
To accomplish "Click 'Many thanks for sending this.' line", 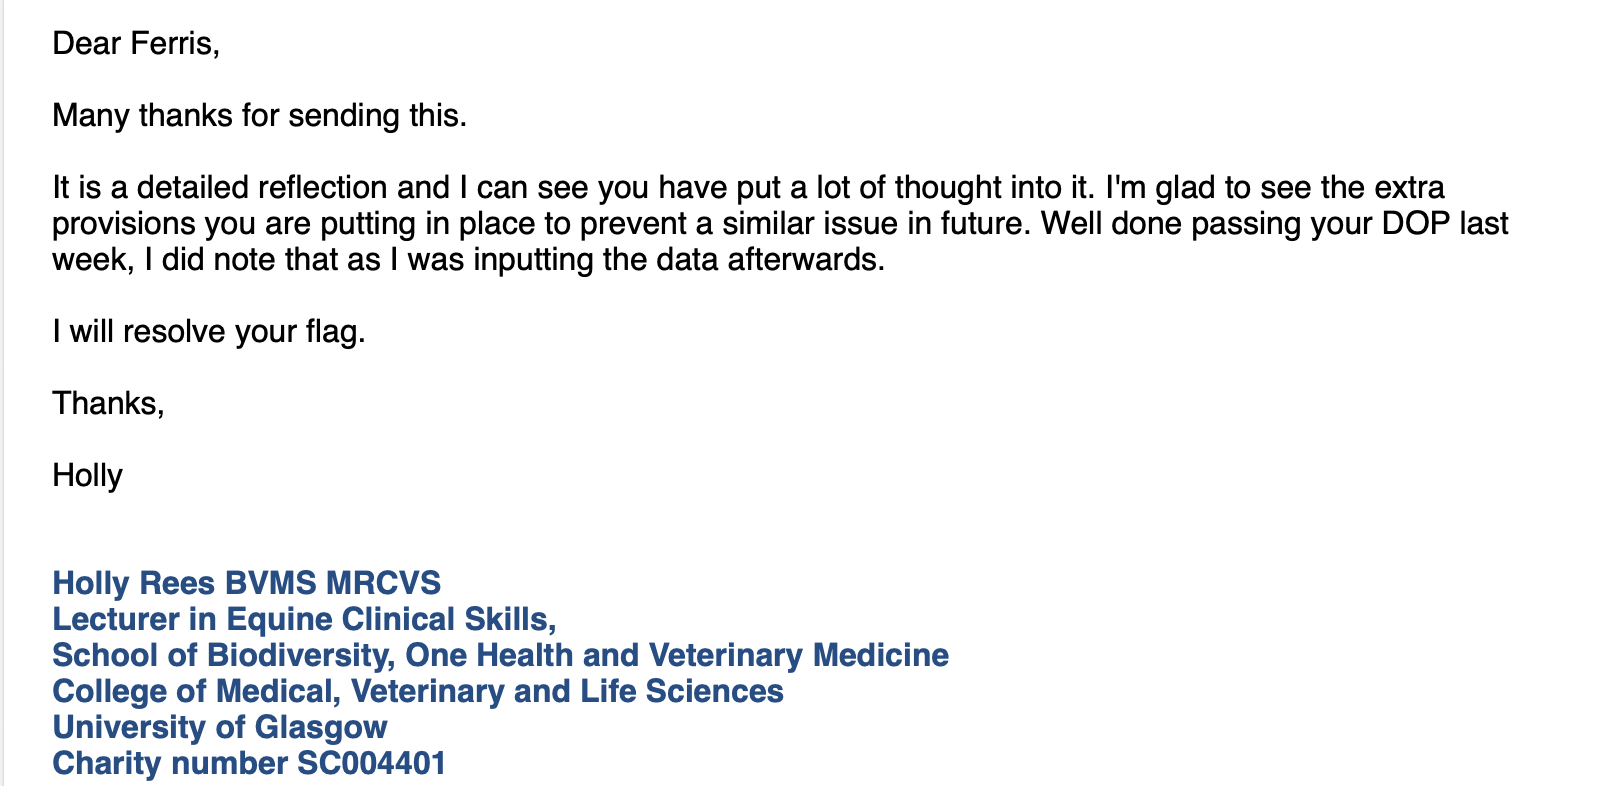I will click(260, 116).
